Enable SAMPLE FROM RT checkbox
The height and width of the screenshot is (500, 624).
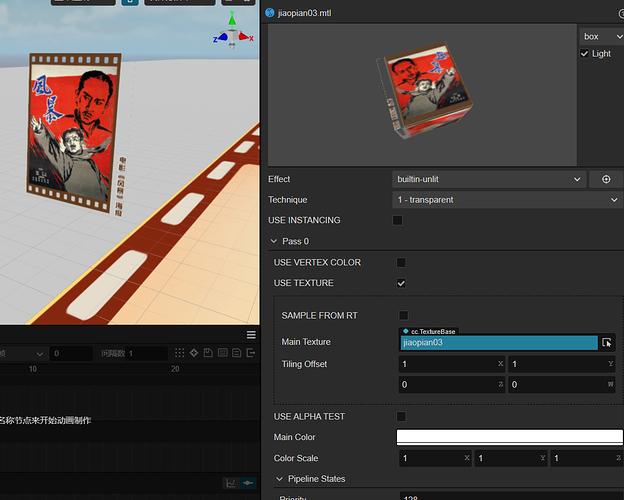403,315
